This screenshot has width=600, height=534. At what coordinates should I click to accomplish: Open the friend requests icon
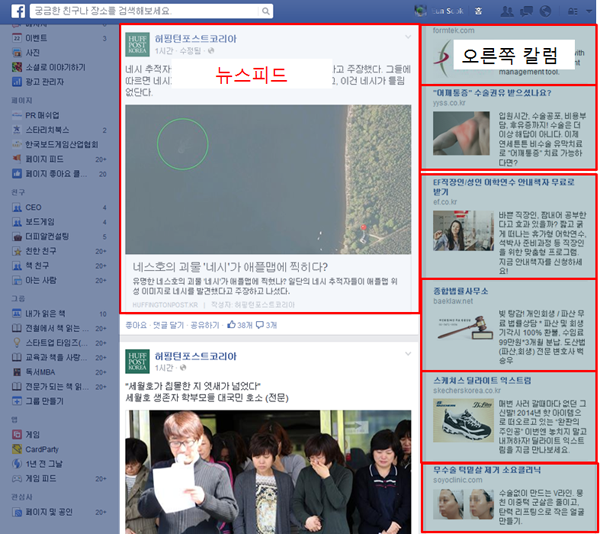pyautogui.click(x=507, y=11)
